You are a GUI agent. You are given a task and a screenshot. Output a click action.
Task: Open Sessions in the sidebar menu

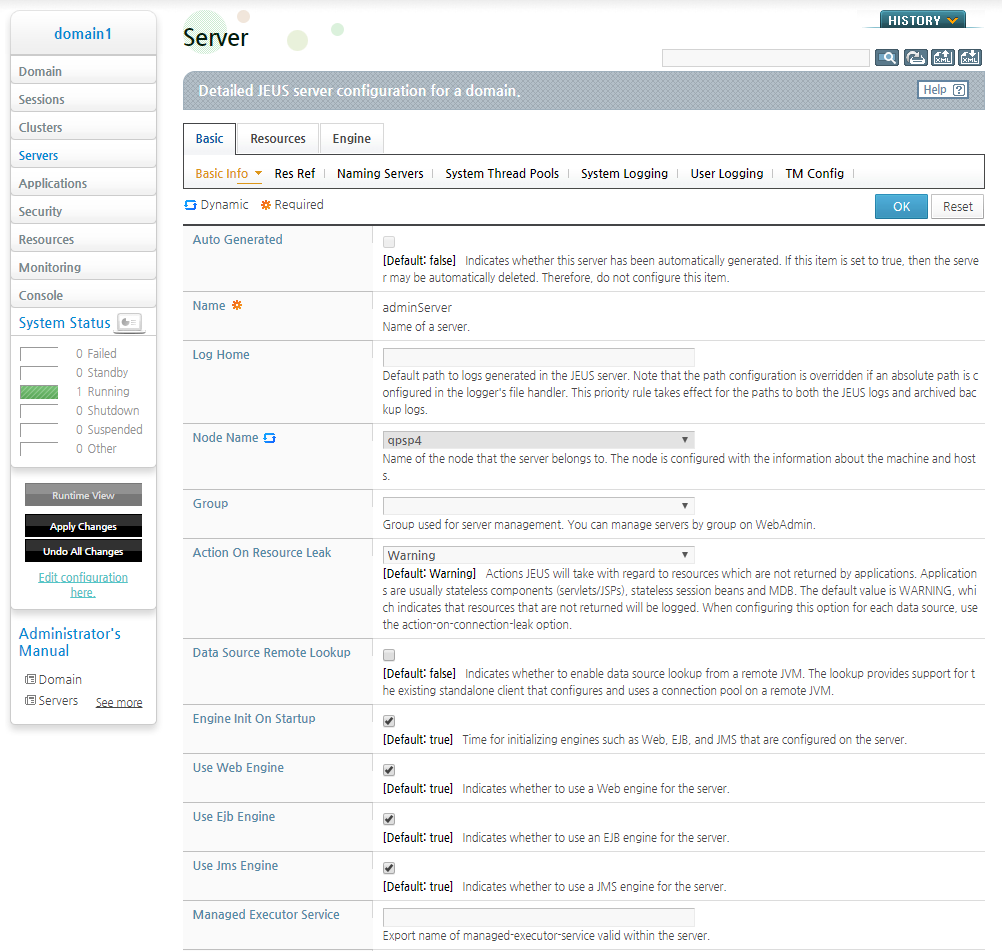click(83, 99)
